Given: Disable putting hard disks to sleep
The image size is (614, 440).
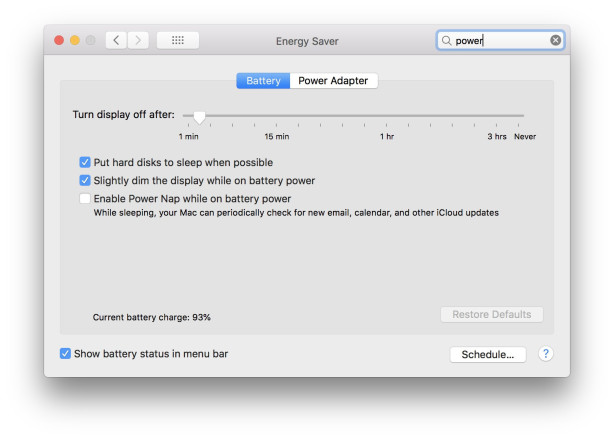Looking at the screenshot, I should pyautogui.click(x=85, y=162).
